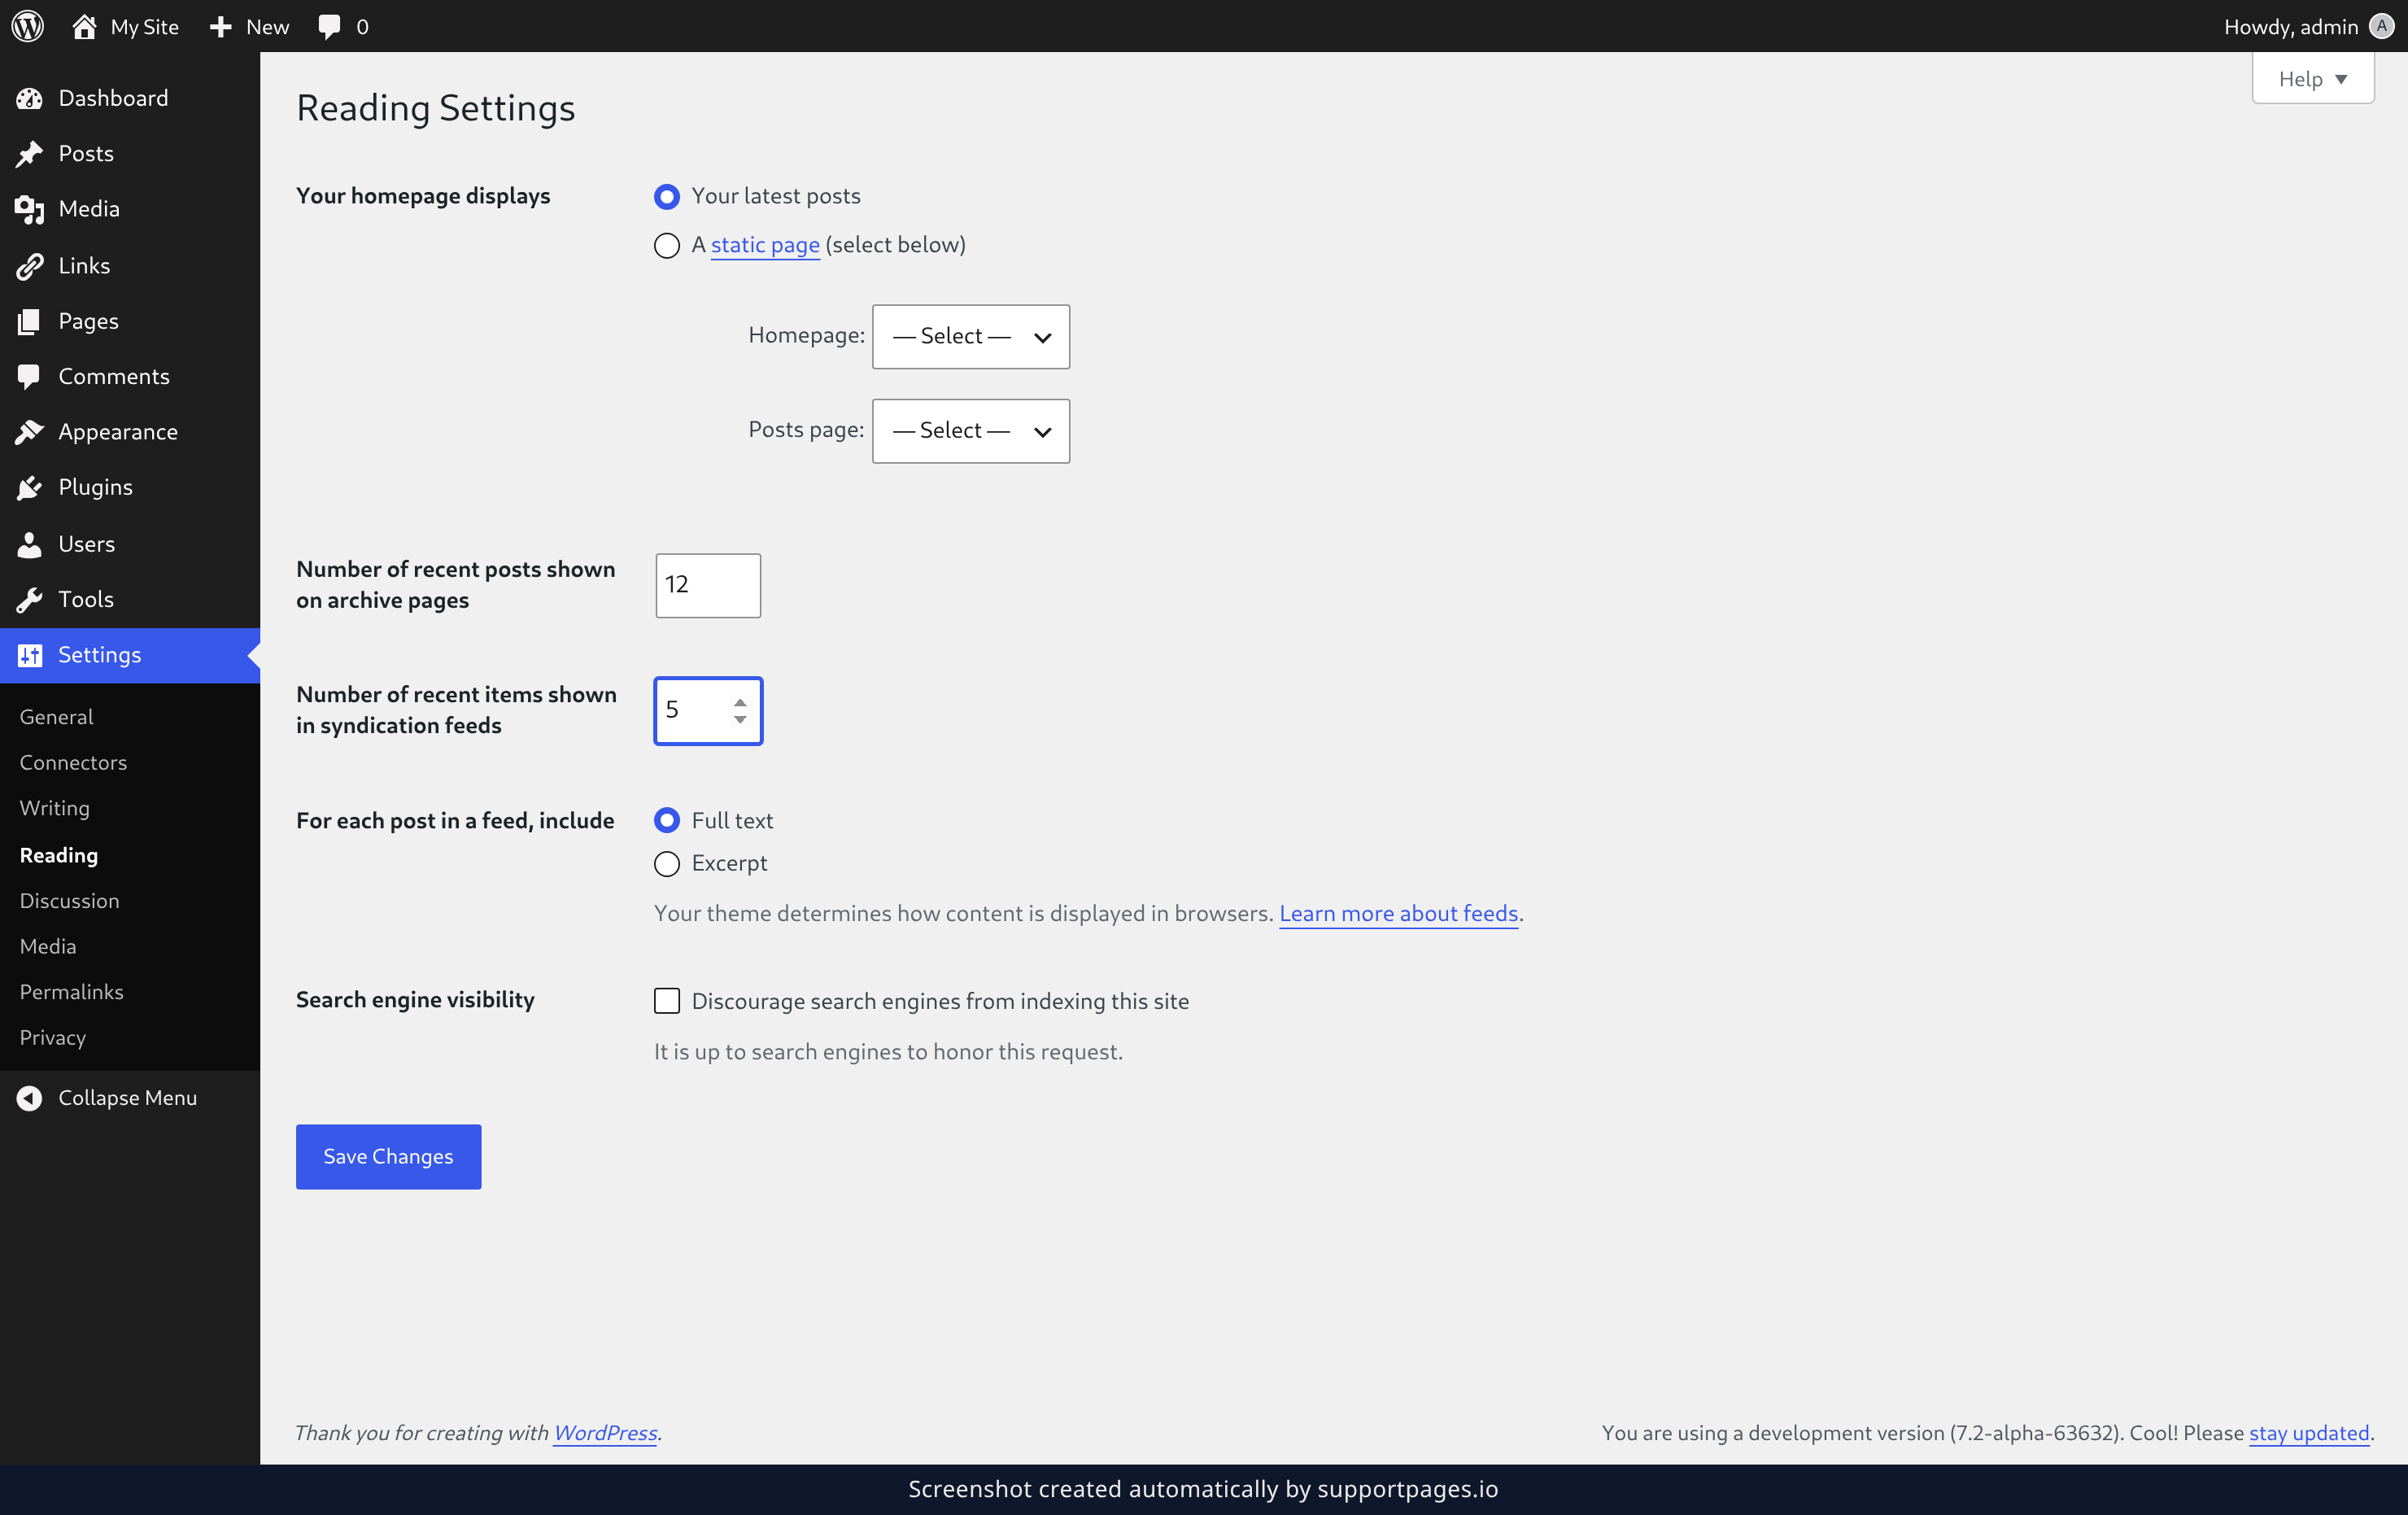
Task: Open the Tools wrench icon
Action: tap(29, 599)
